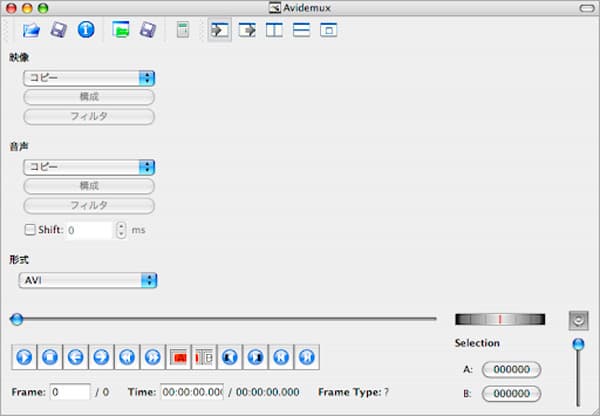Go to previous frame arrow
600x416 pixels.
[76, 357]
